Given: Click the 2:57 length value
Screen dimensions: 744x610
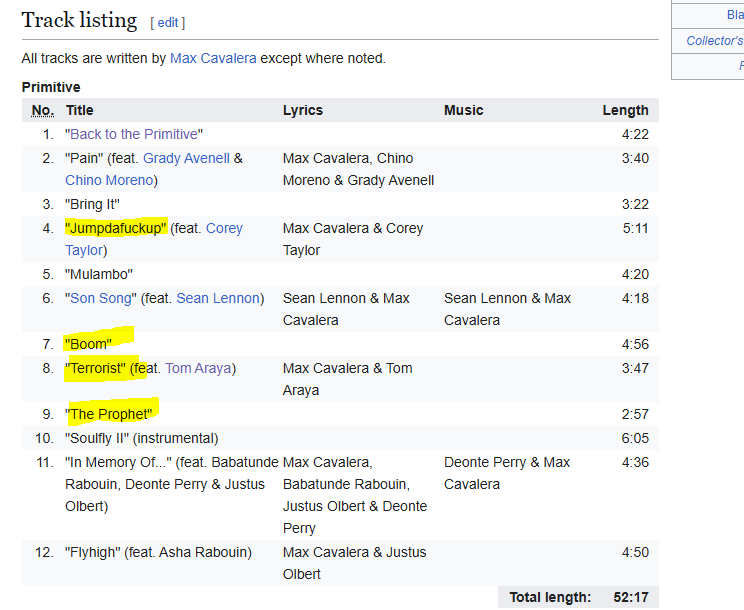Looking at the screenshot, I should point(635,415).
